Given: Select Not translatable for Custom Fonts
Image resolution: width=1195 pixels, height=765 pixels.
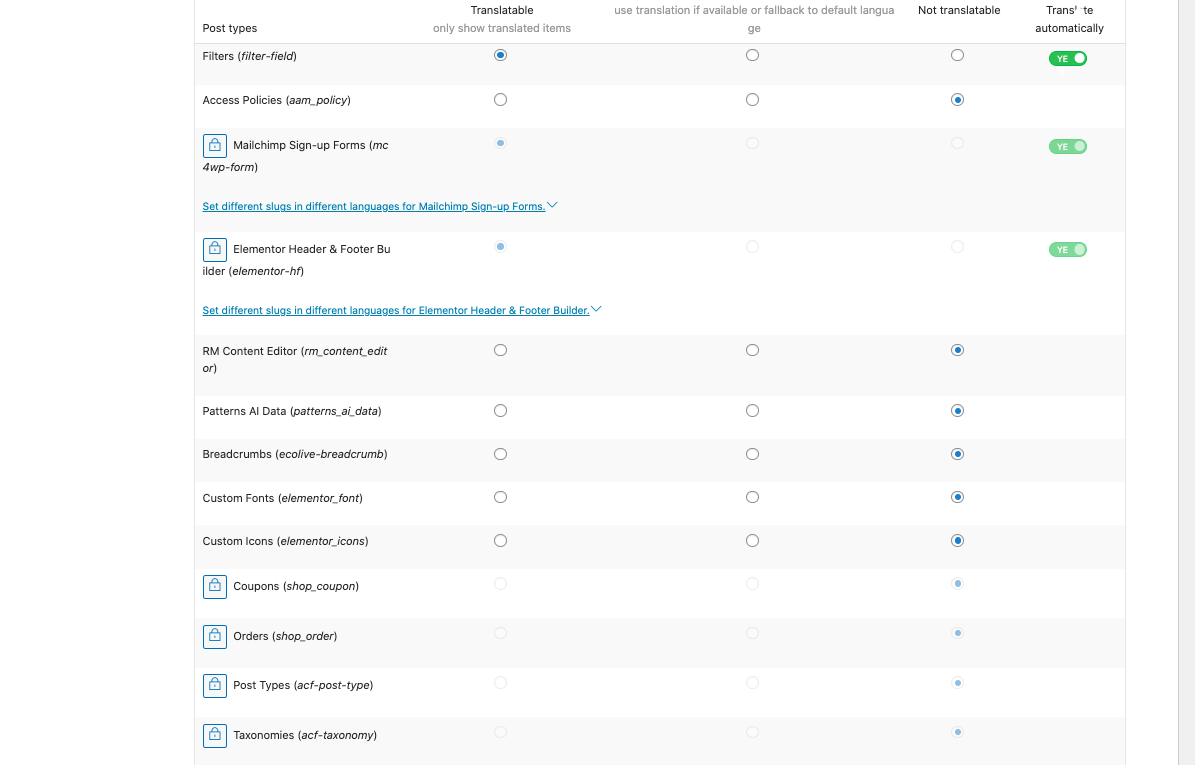Looking at the screenshot, I should tap(957, 498).
